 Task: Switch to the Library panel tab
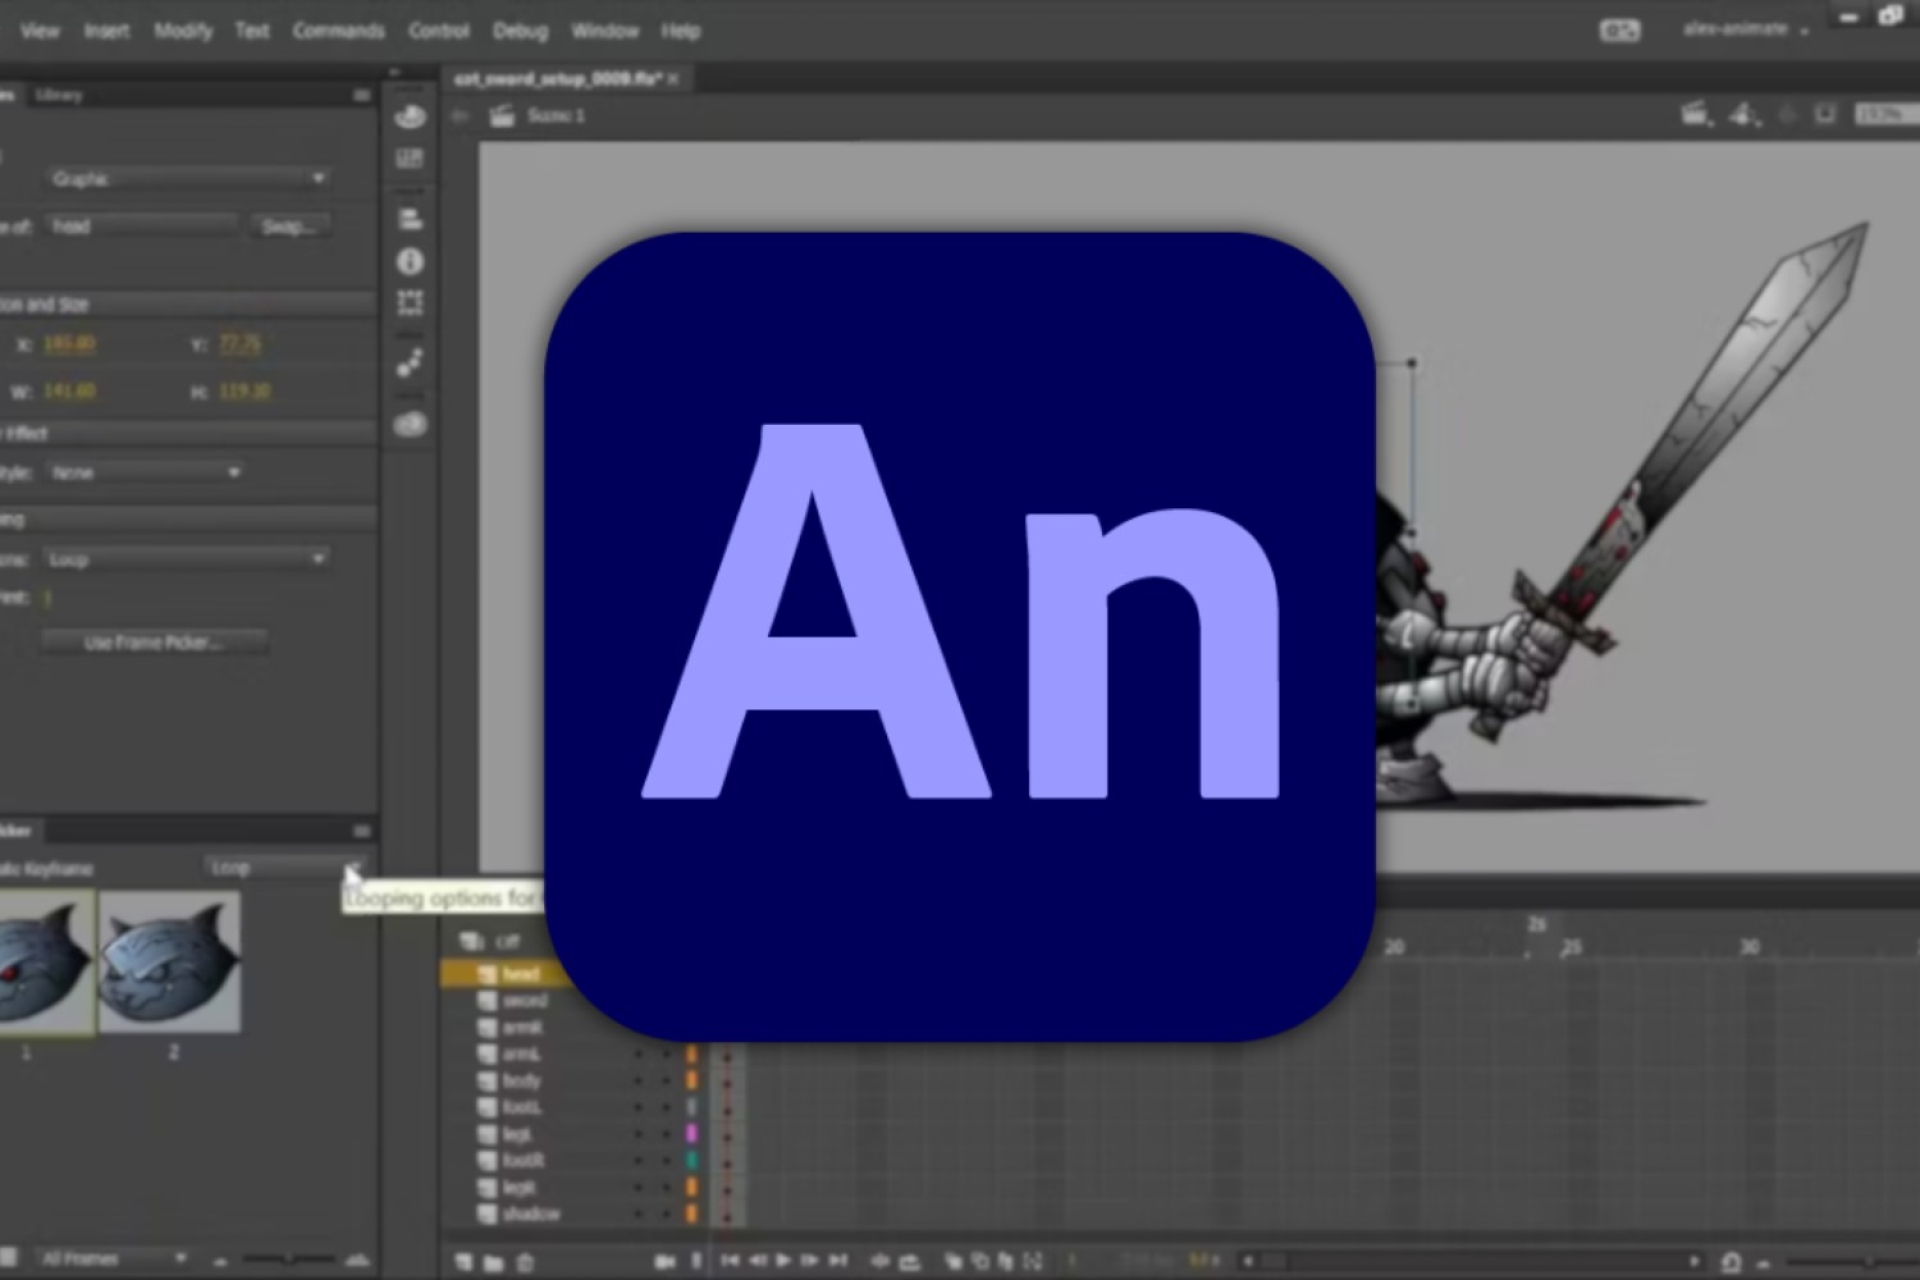pyautogui.click(x=58, y=95)
